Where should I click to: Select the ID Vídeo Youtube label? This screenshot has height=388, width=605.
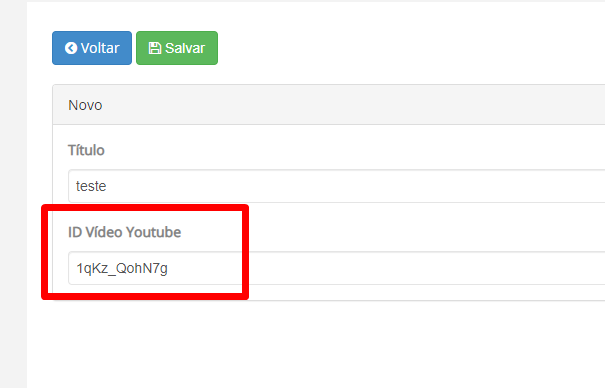(125, 232)
